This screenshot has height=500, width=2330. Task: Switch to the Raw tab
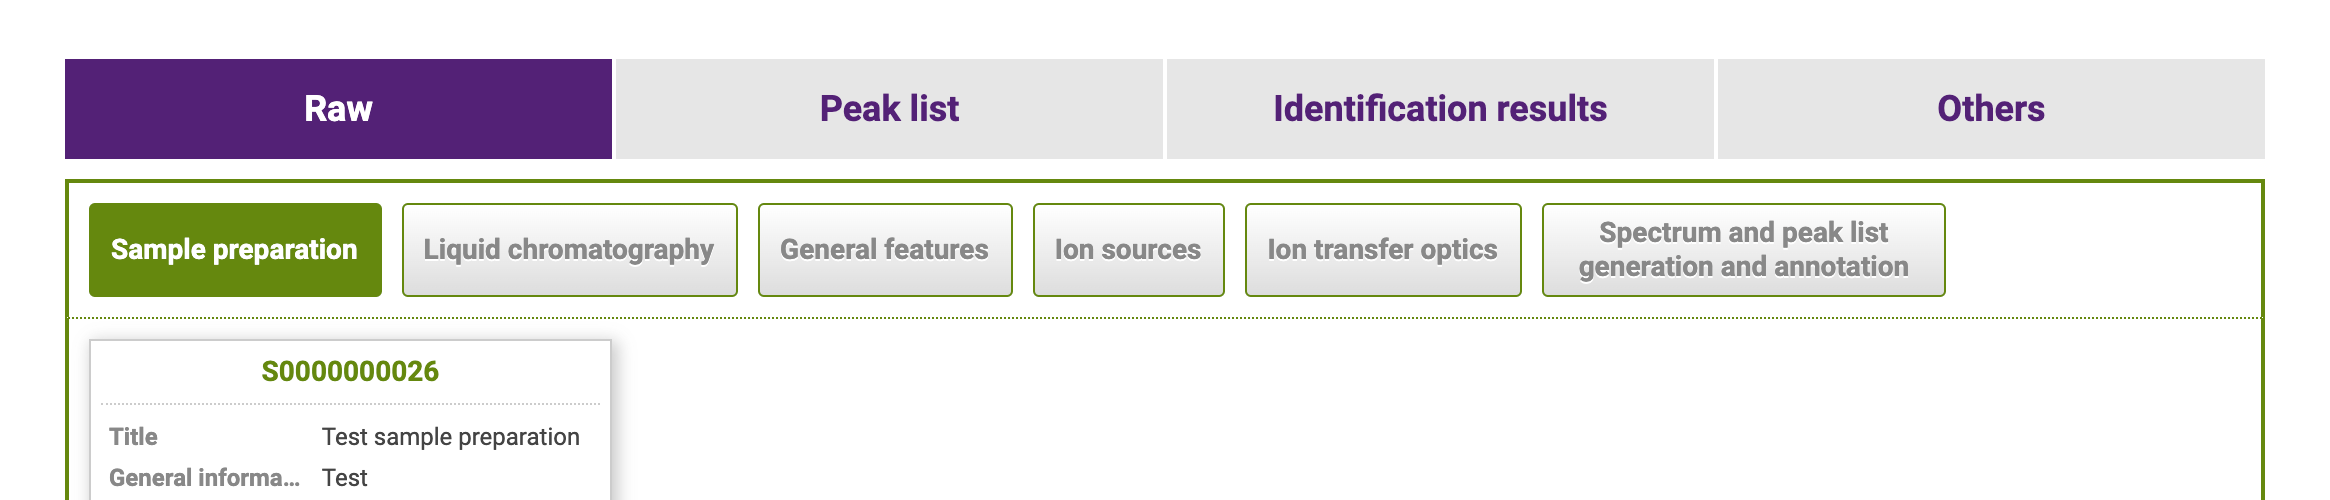(x=338, y=109)
